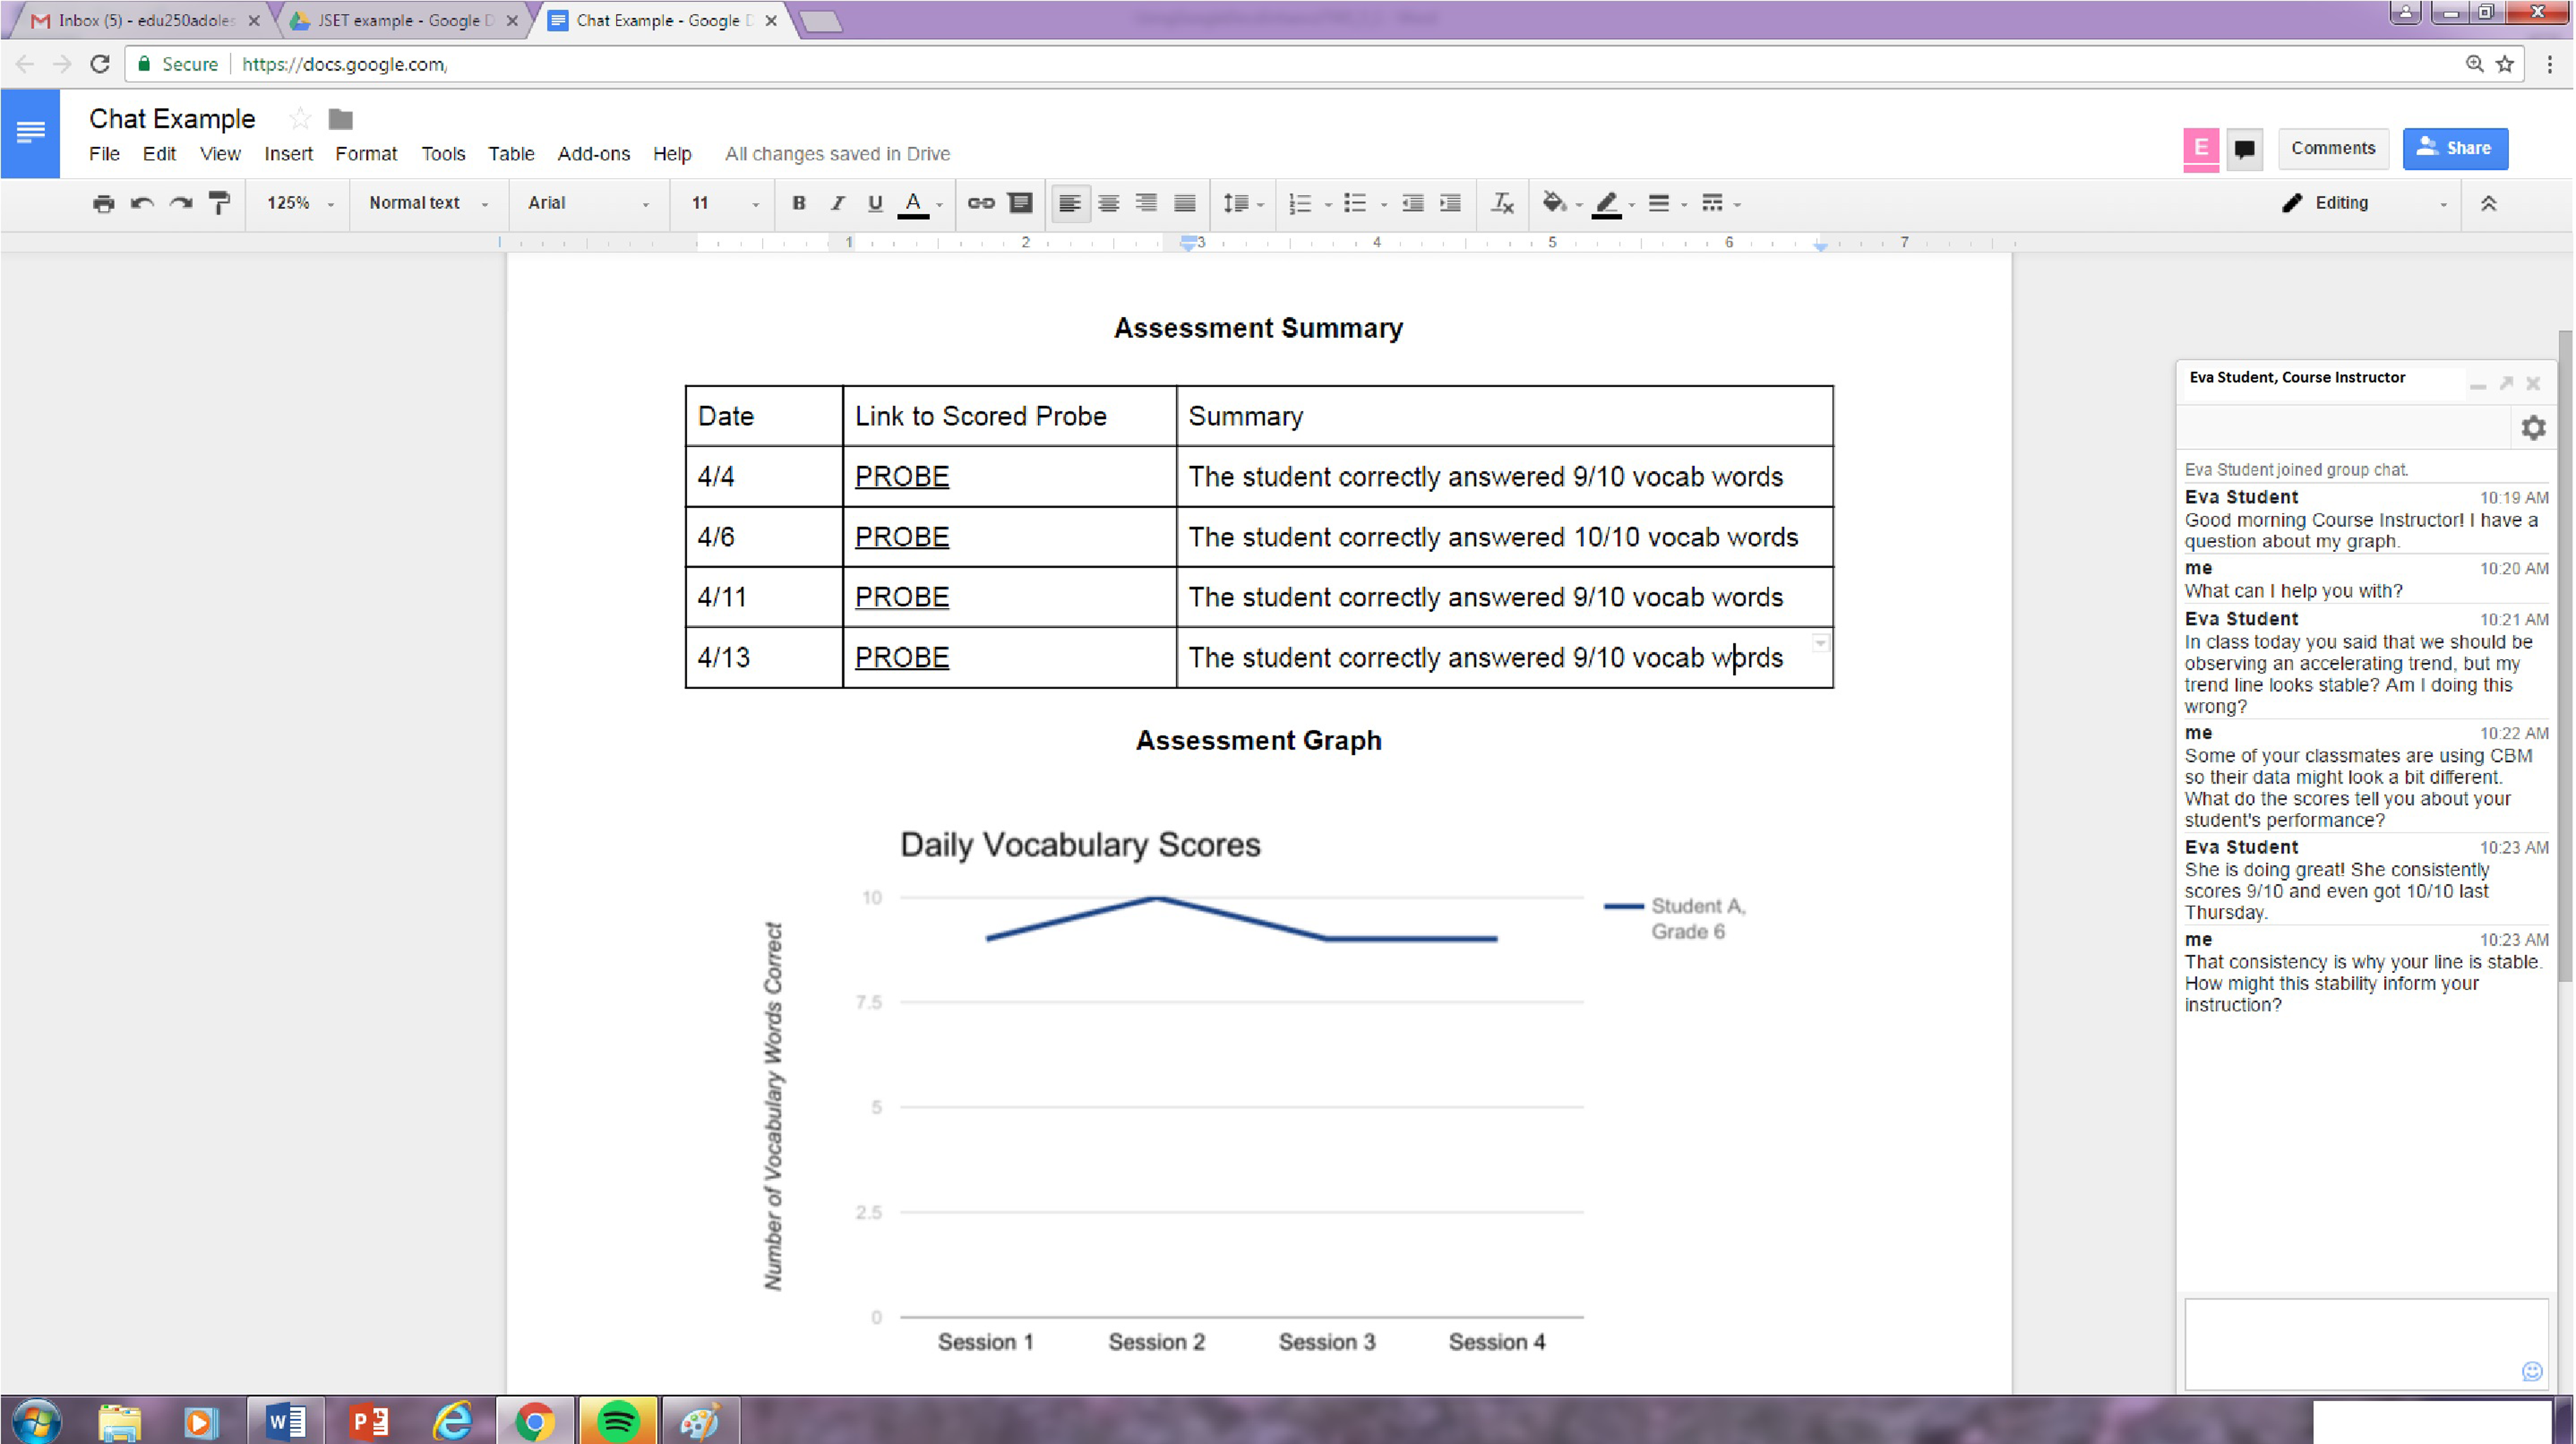
Task: Click the move to folder icon
Action: pyautogui.click(x=341, y=119)
